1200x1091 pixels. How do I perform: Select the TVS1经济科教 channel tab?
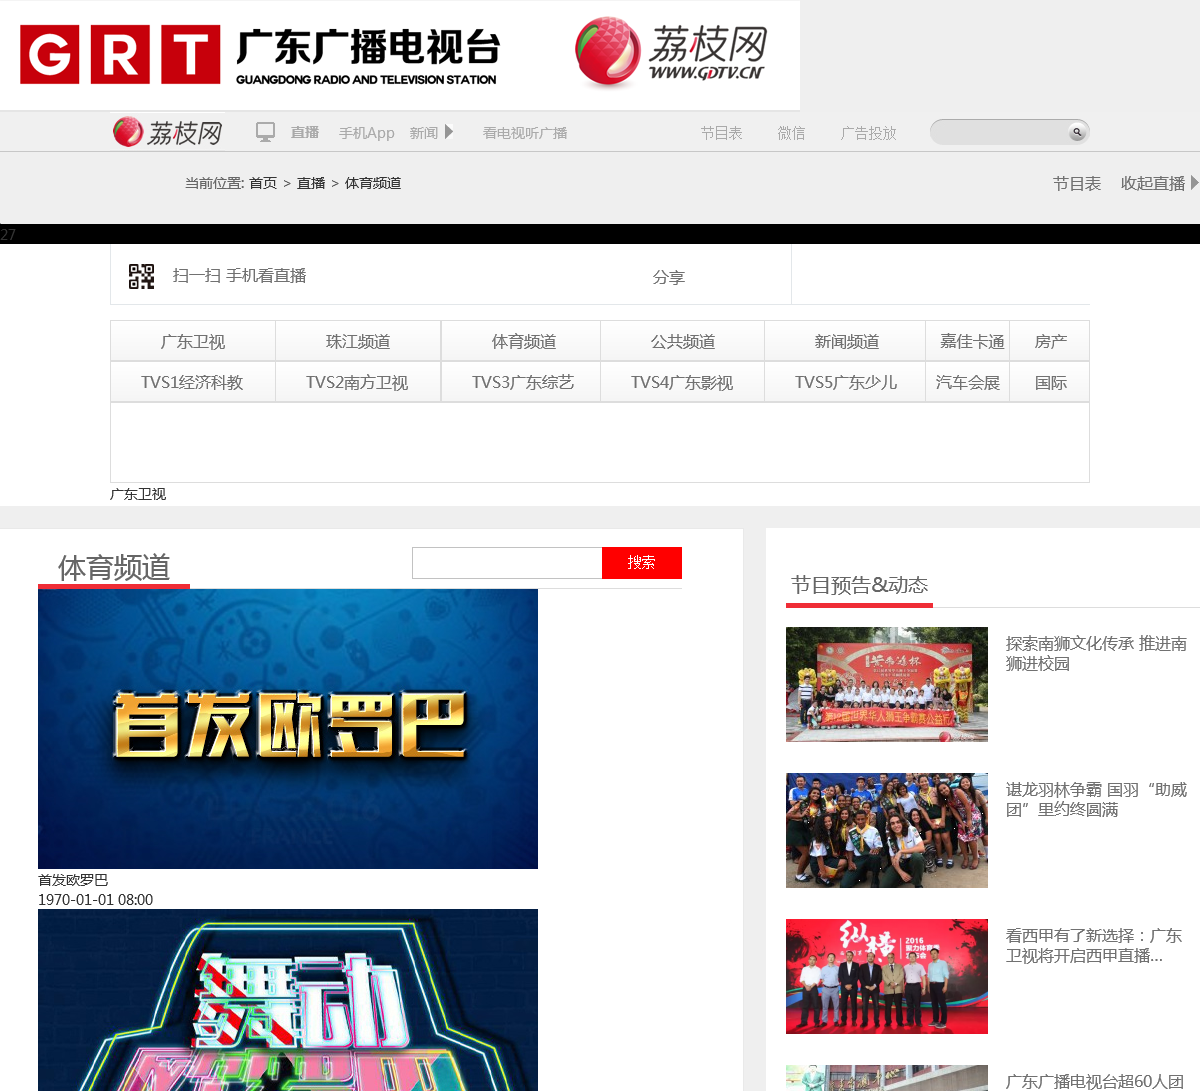193,382
